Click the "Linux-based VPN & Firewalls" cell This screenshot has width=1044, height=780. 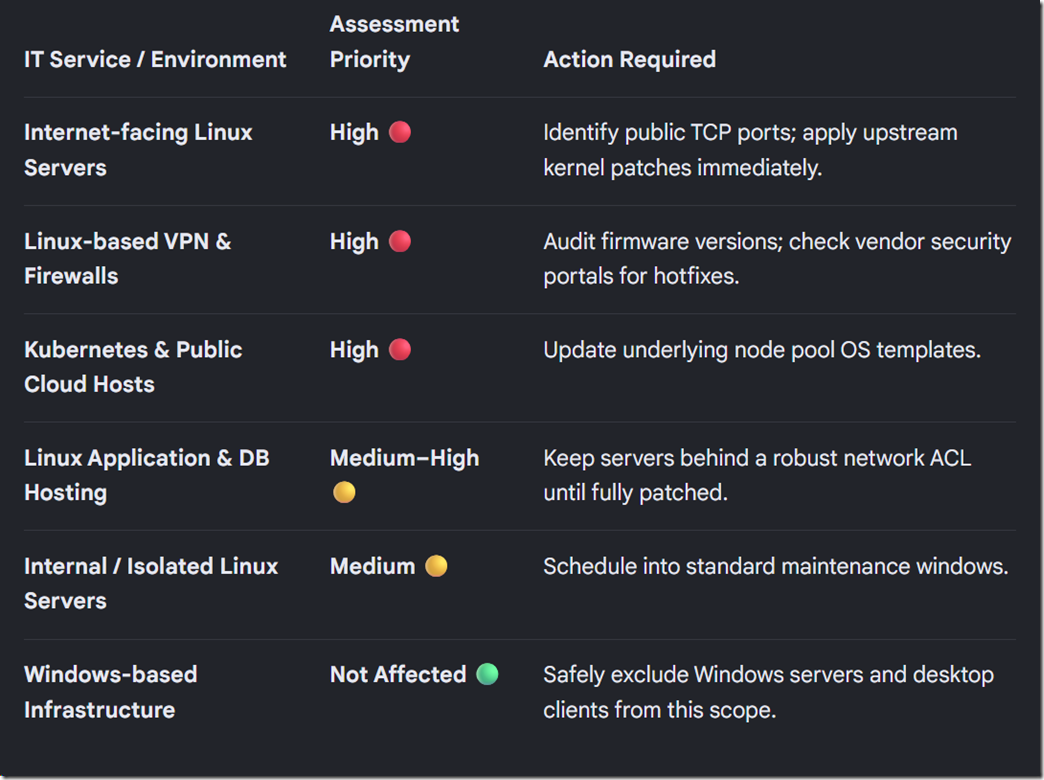(128, 258)
